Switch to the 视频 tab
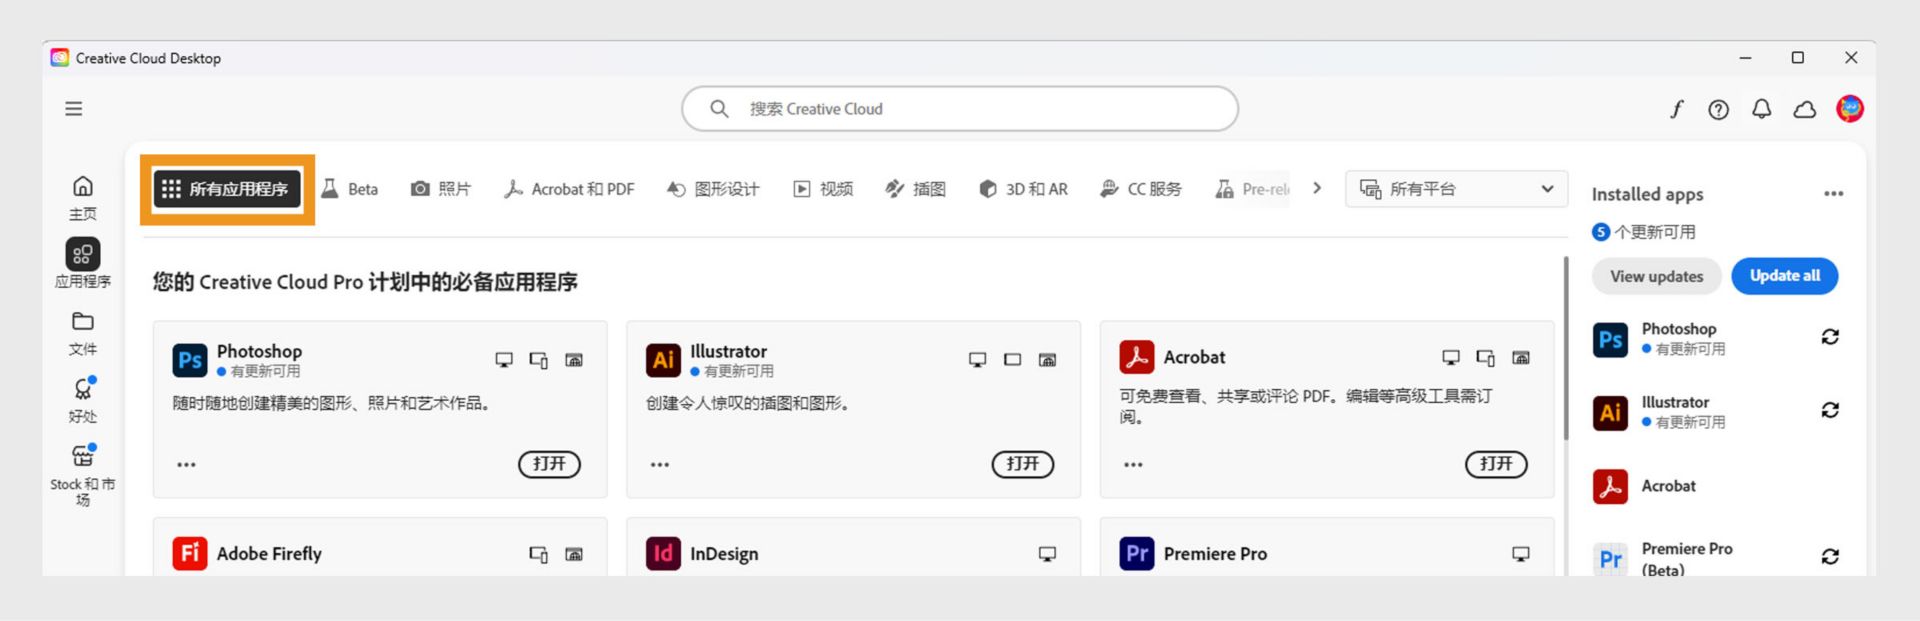Image resolution: width=1920 pixels, height=621 pixels. 823,189
